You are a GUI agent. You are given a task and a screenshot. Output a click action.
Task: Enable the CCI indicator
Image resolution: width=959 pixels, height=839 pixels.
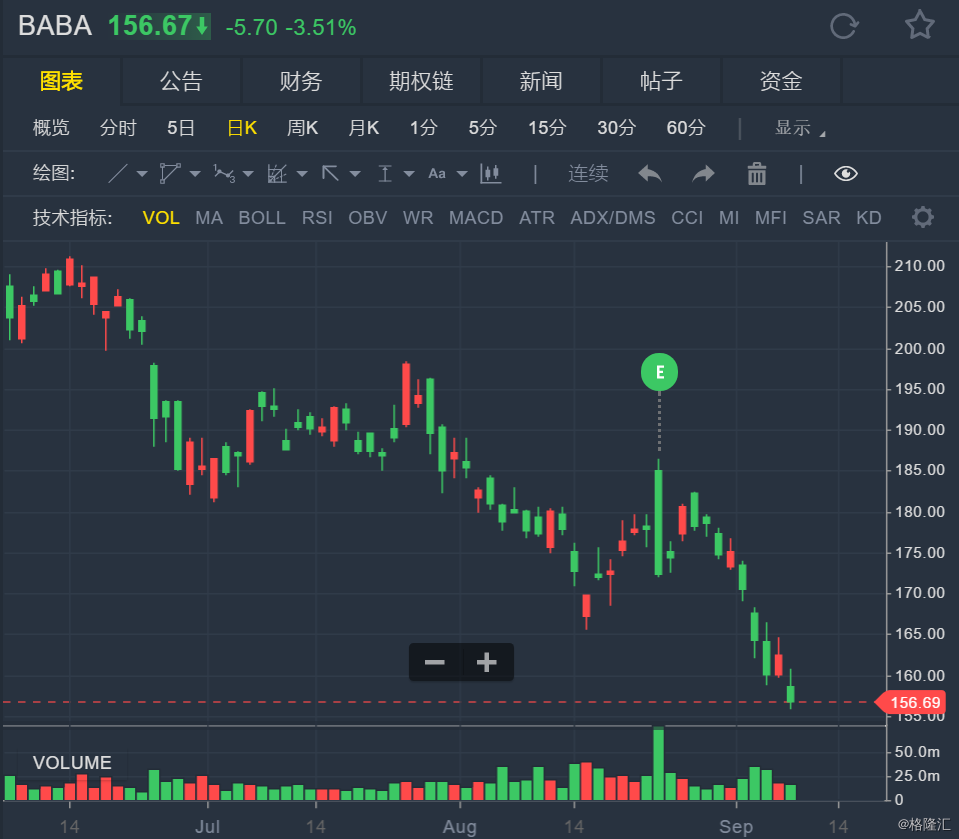(x=687, y=218)
